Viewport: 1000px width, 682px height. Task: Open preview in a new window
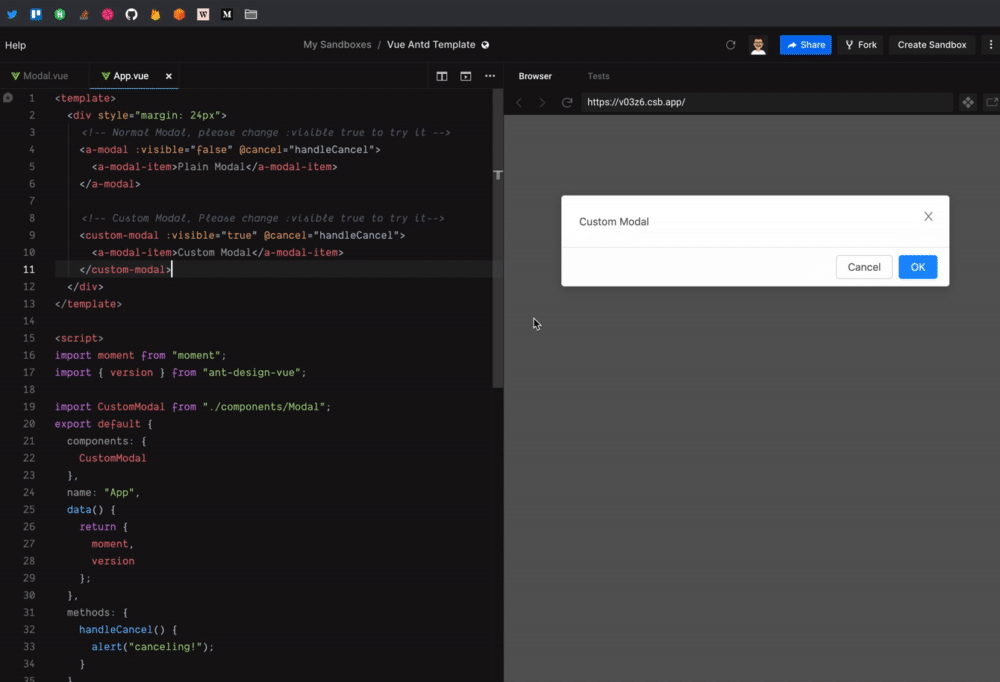point(991,102)
